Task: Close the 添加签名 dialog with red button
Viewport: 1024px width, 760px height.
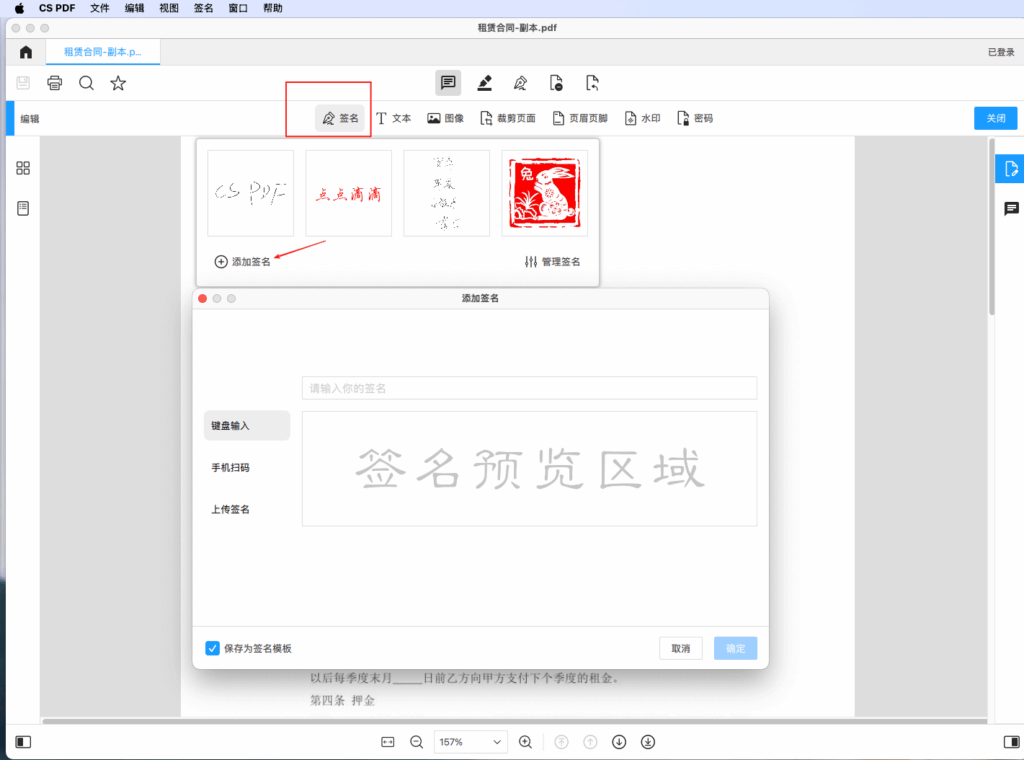Action: [202, 298]
